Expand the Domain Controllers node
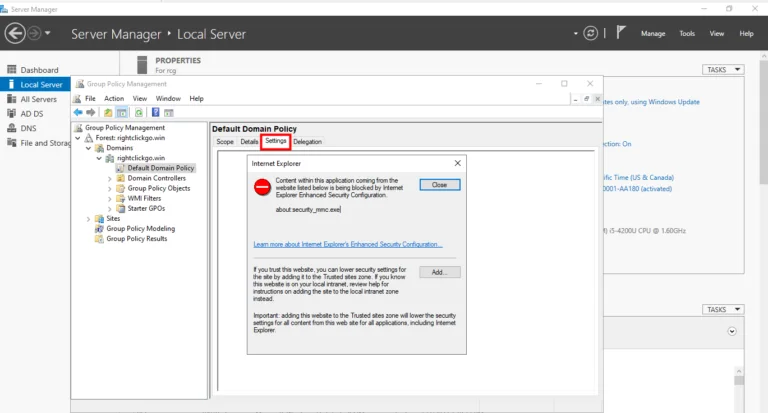Viewport: 768px width, 413px height. click(110, 179)
